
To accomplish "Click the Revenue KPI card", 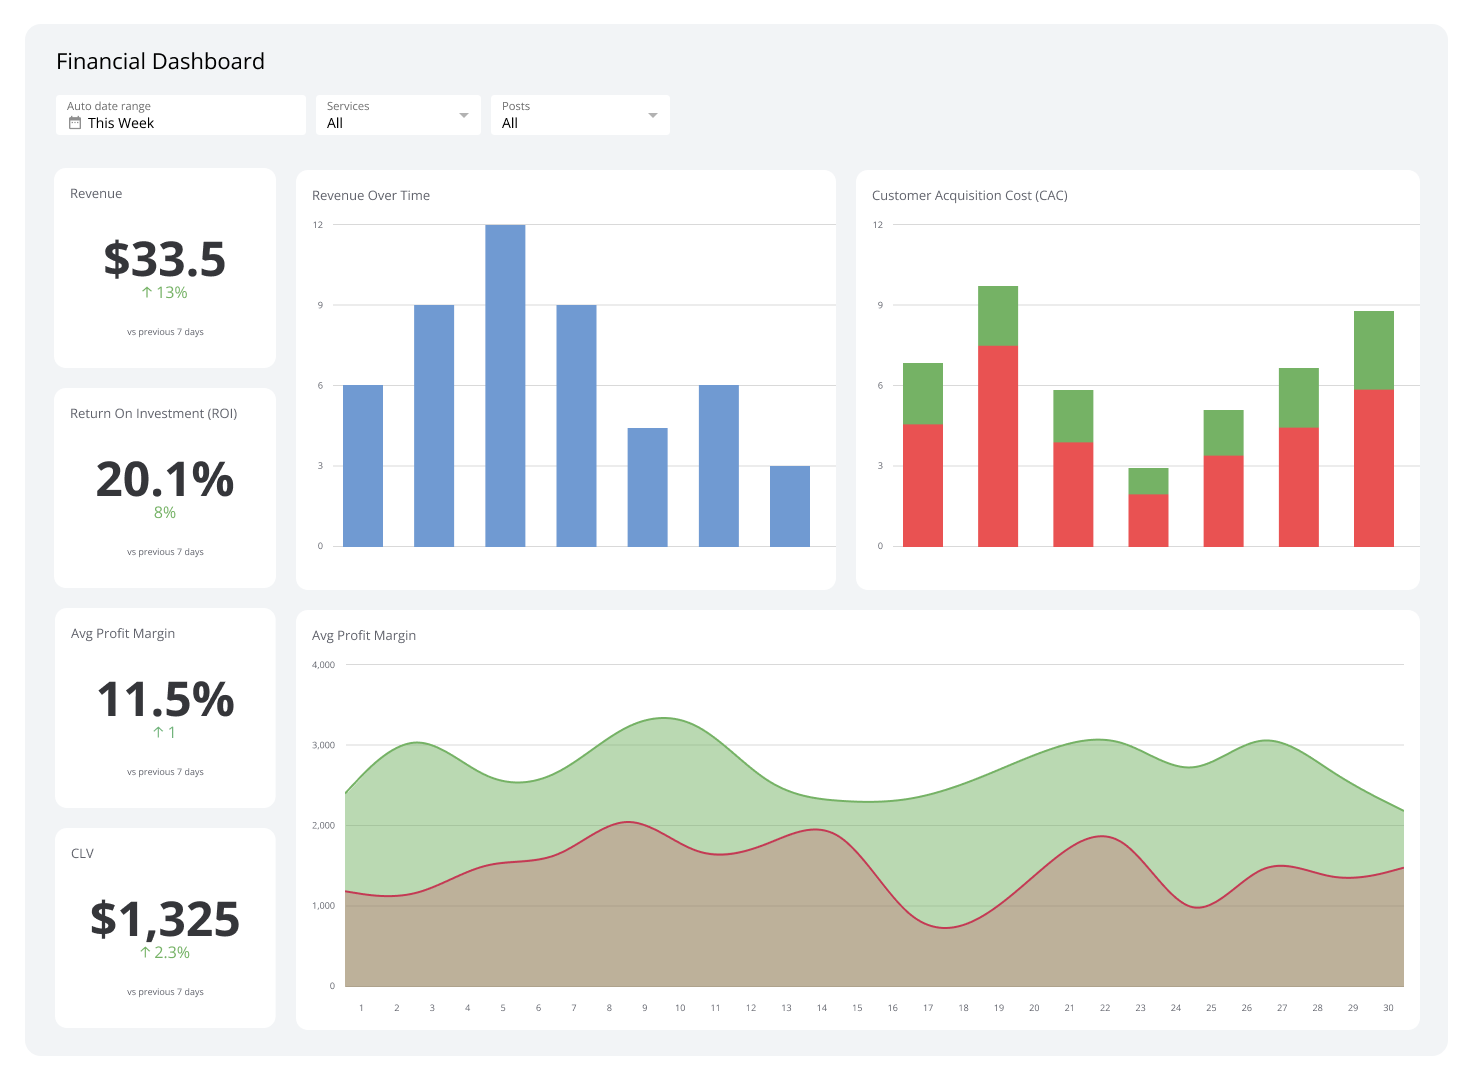I will [x=164, y=266].
